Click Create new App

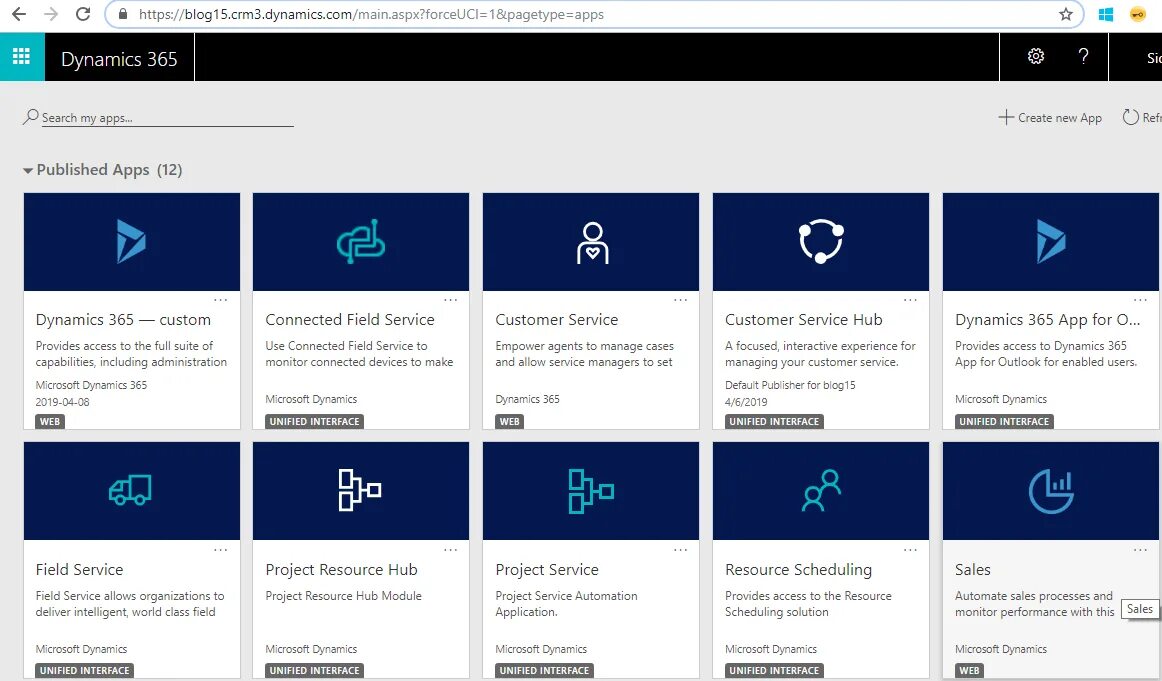1050,118
